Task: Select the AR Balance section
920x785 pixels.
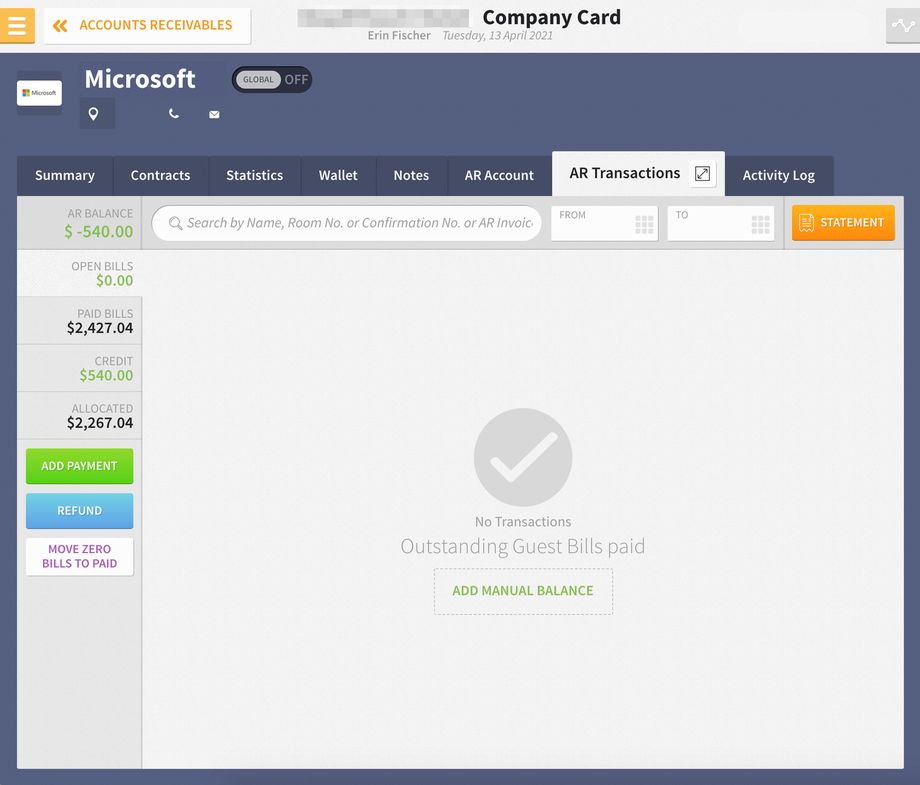Action: pyautogui.click(x=79, y=224)
